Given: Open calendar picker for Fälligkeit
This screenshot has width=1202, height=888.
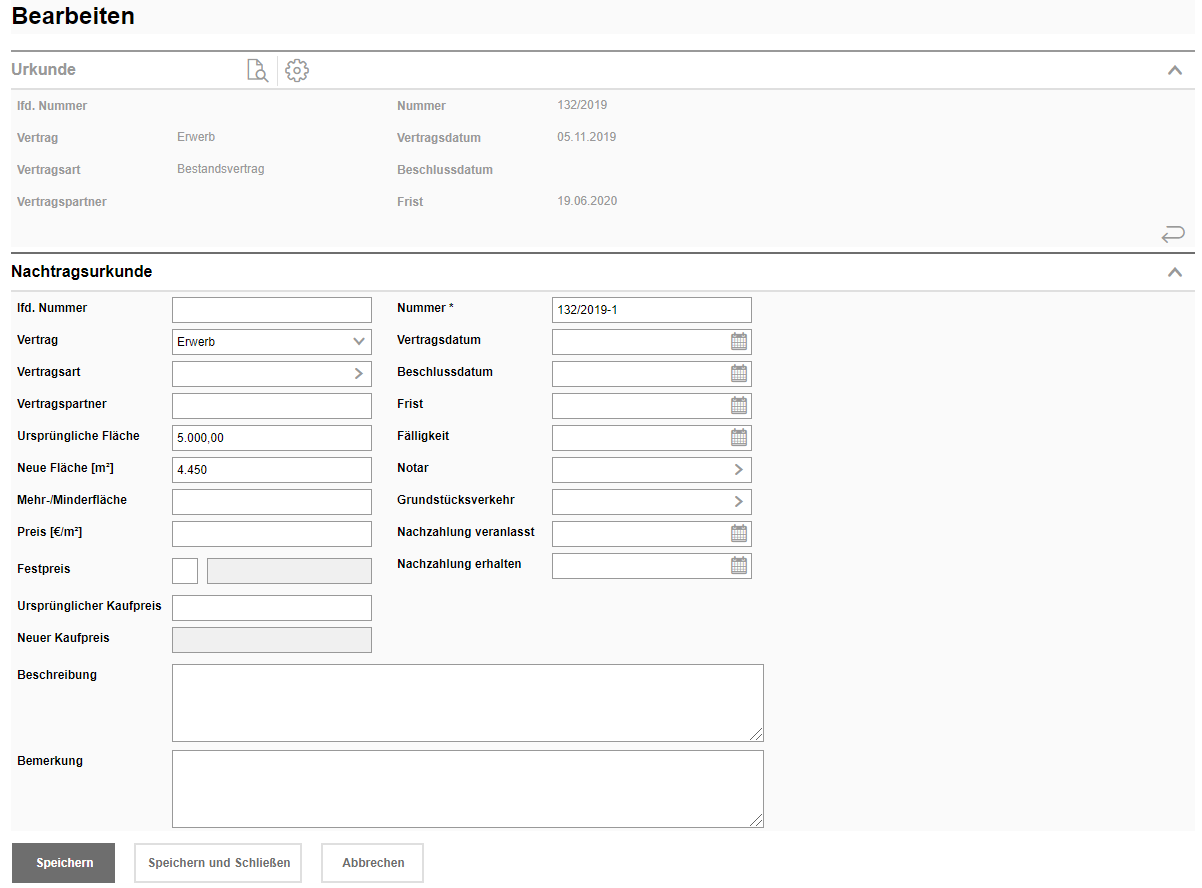Looking at the screenshot, I should (x=739, y=437).
